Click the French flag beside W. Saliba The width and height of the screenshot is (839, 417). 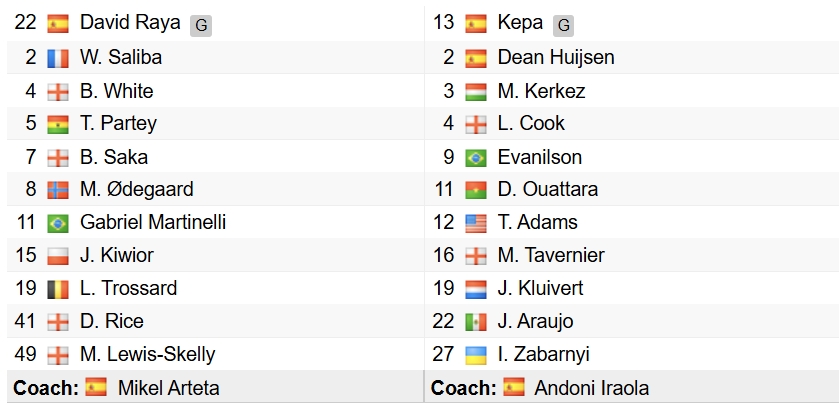tap(58, 58)
